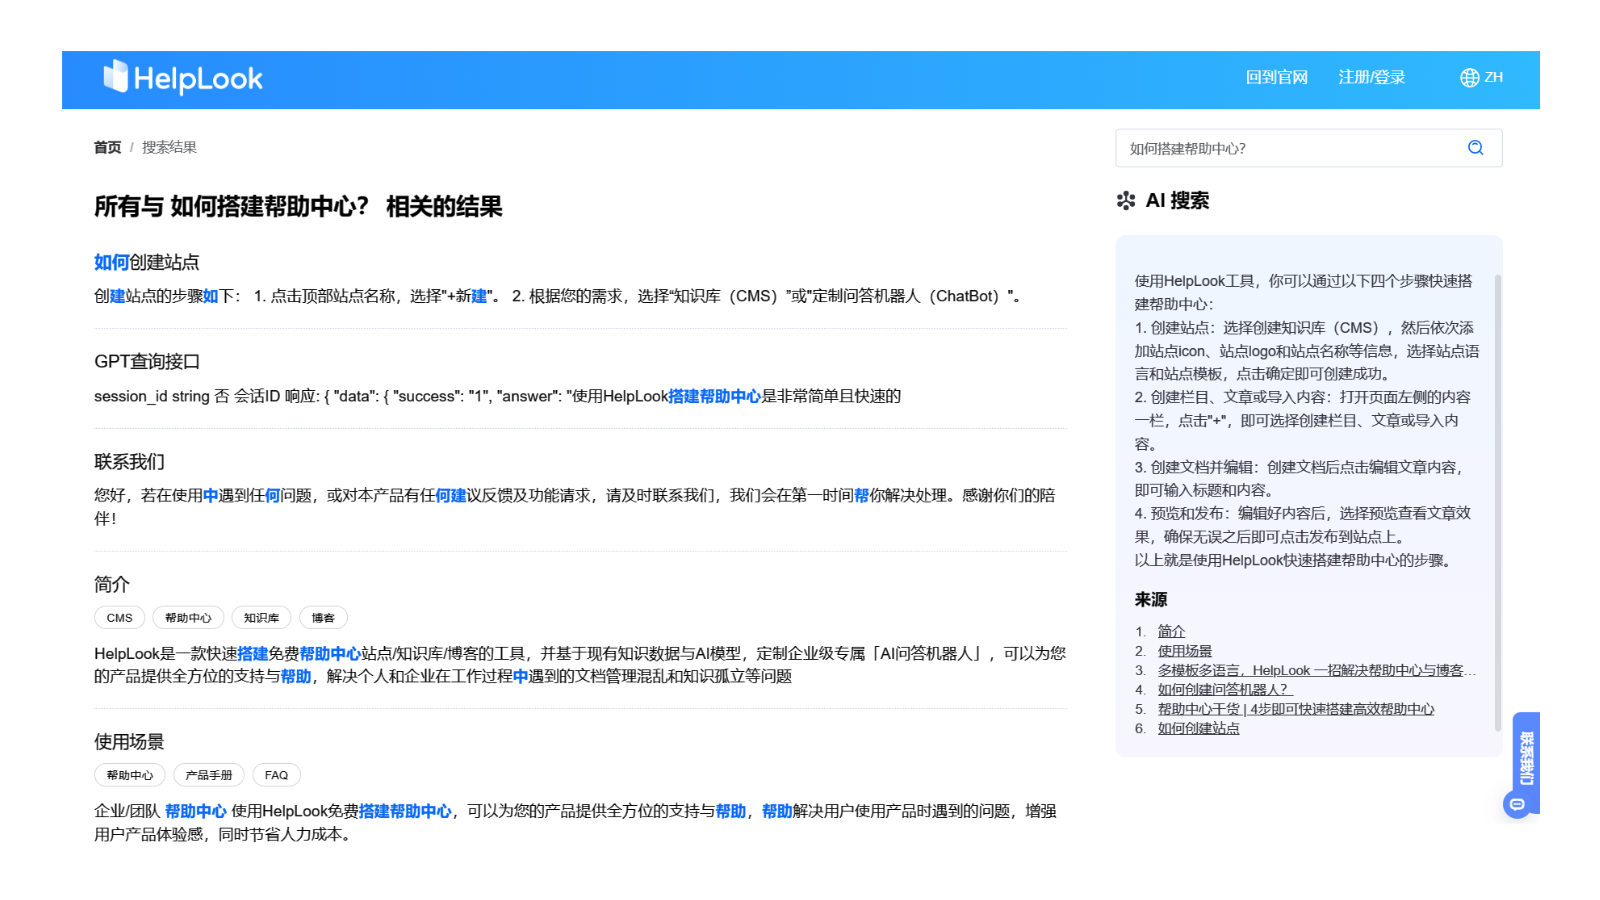Click the CMS tag
Viewport: 1600px width, 900px height.
pyautogui.click(x=120, y=618)
